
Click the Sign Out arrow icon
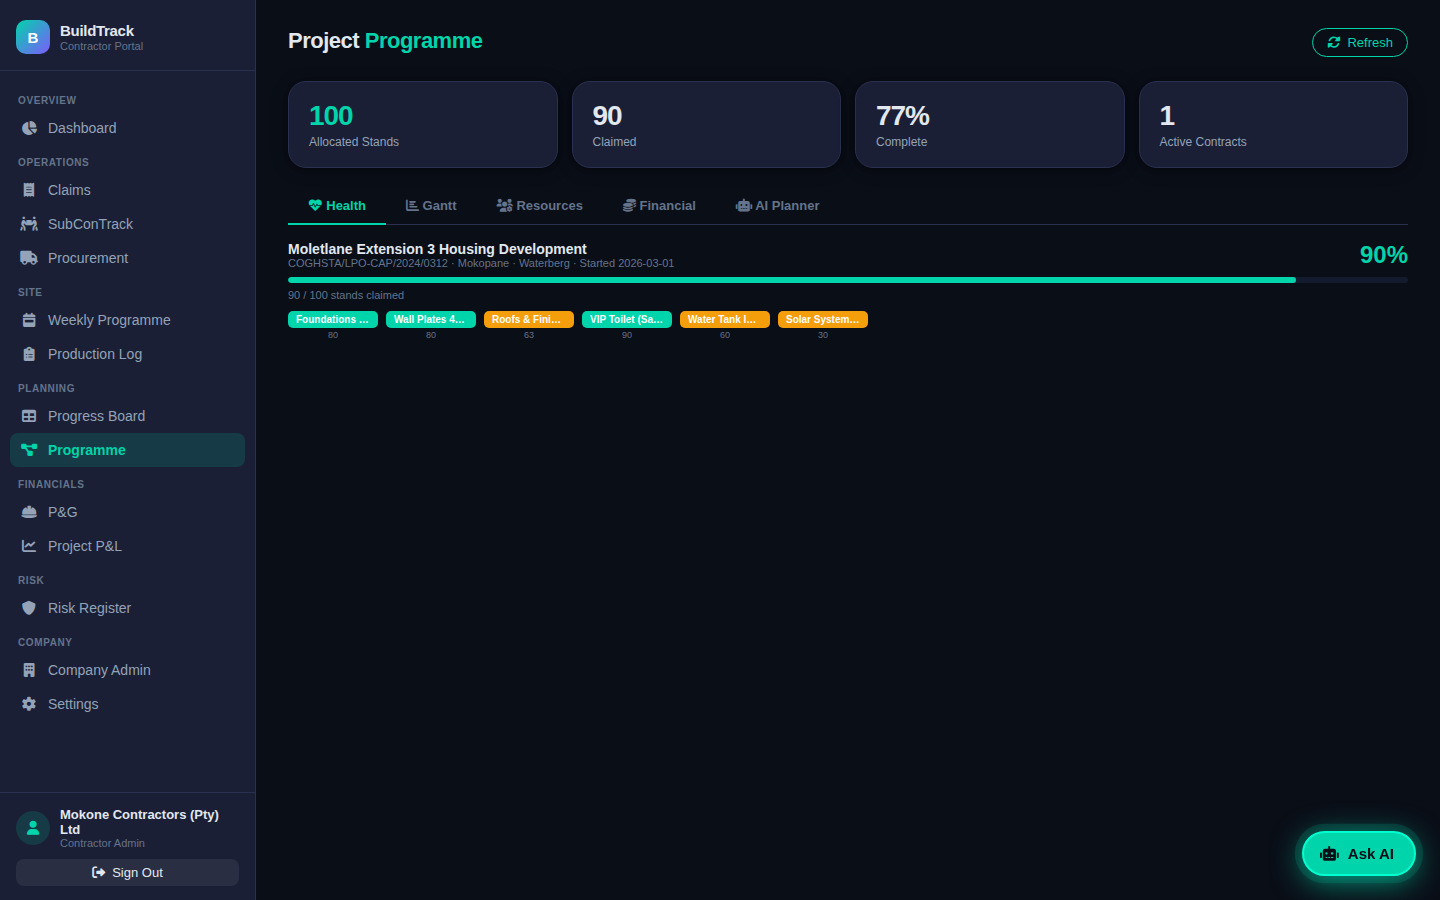click(98, 872)
